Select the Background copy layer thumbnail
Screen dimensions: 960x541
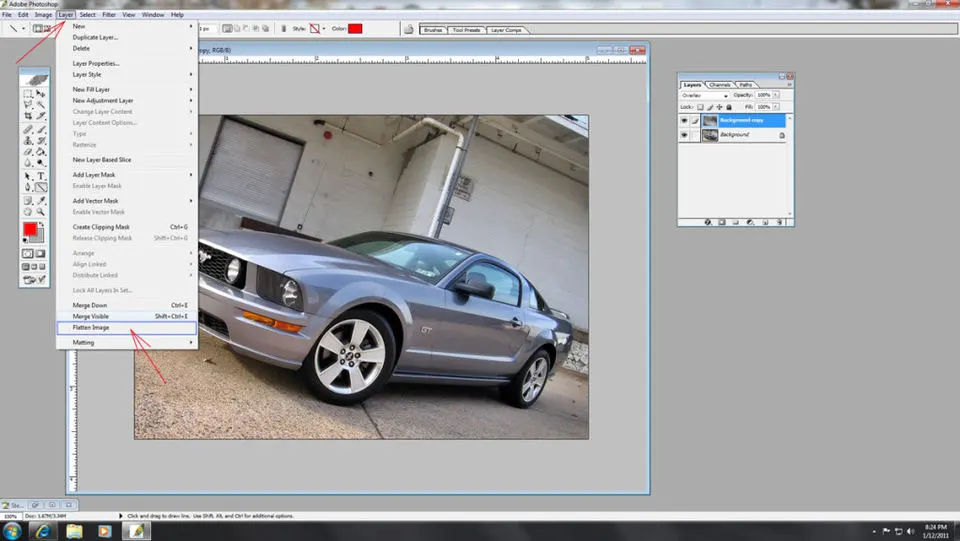tap(710, 121)
